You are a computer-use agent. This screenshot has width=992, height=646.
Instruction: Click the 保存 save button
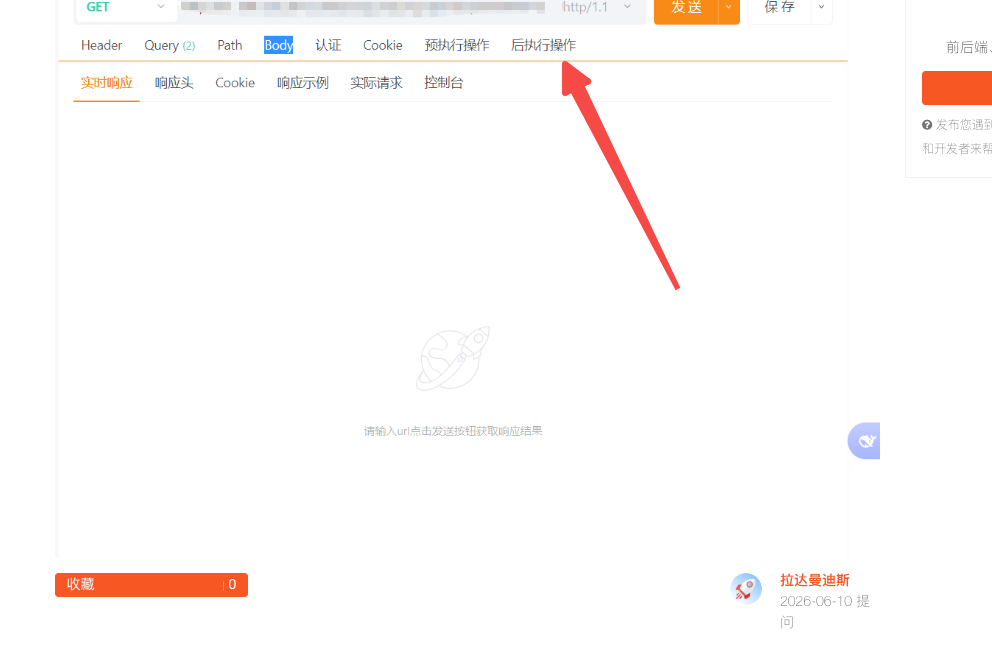[x=779, y=8]
